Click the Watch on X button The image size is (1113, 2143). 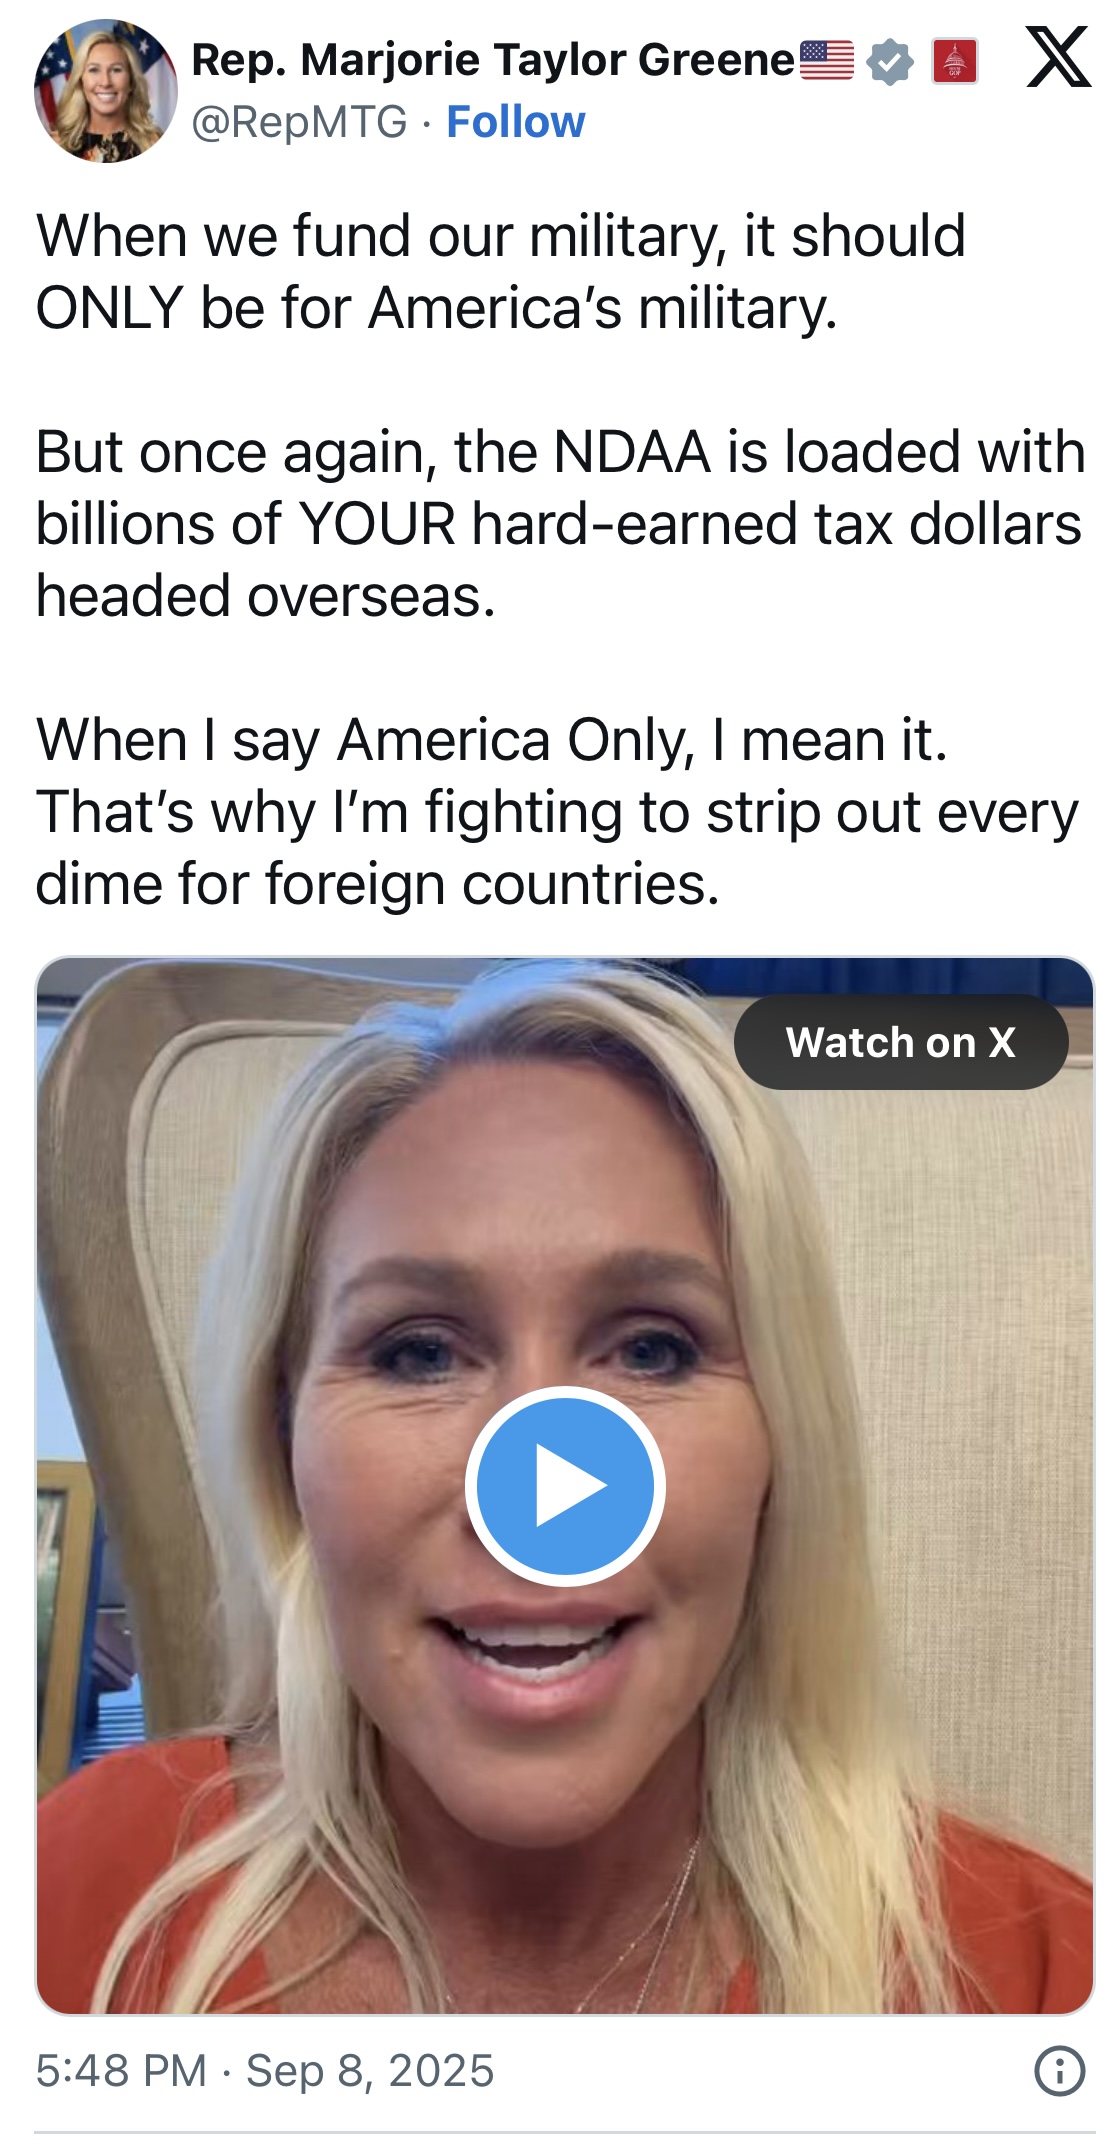coord(901,1042)
